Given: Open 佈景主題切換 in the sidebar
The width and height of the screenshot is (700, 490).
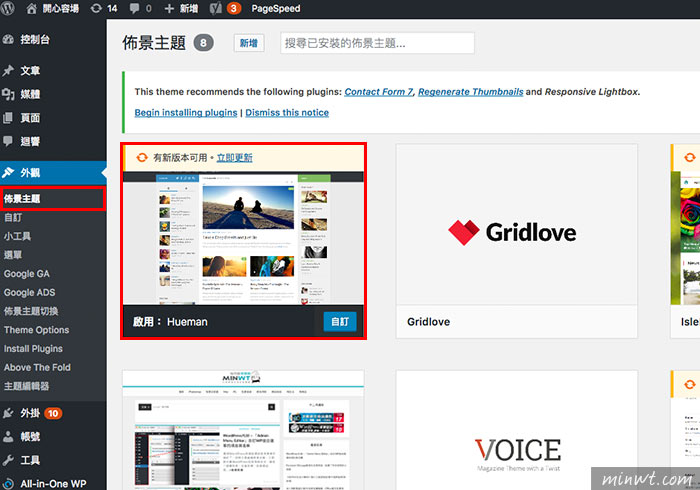Looking at the screenshot, I should click(x=31, y=311).
